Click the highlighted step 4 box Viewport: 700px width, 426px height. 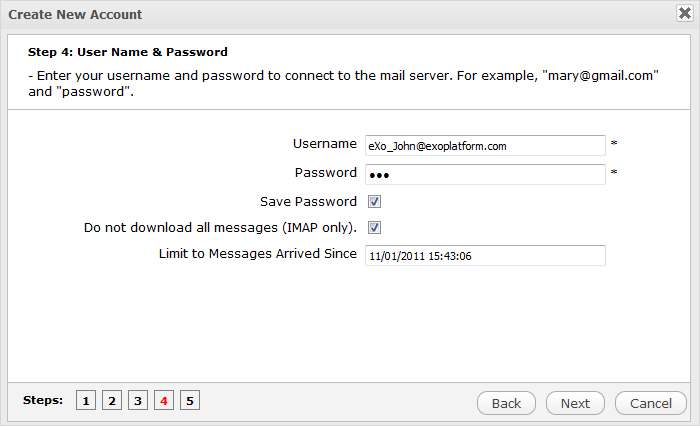coord(164,401)
